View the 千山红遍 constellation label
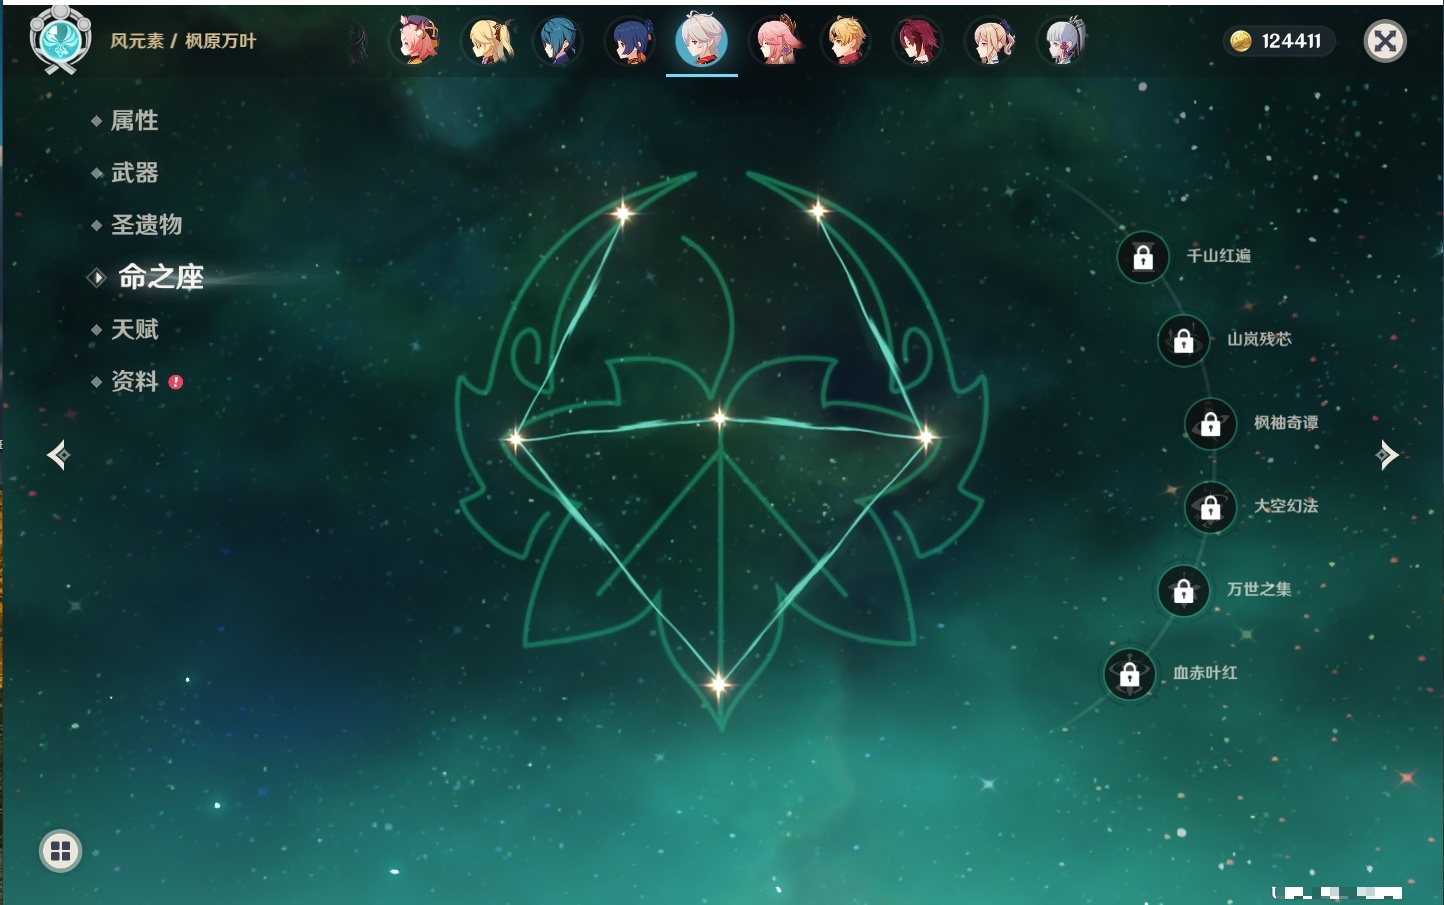 (x=1218, y=256)
